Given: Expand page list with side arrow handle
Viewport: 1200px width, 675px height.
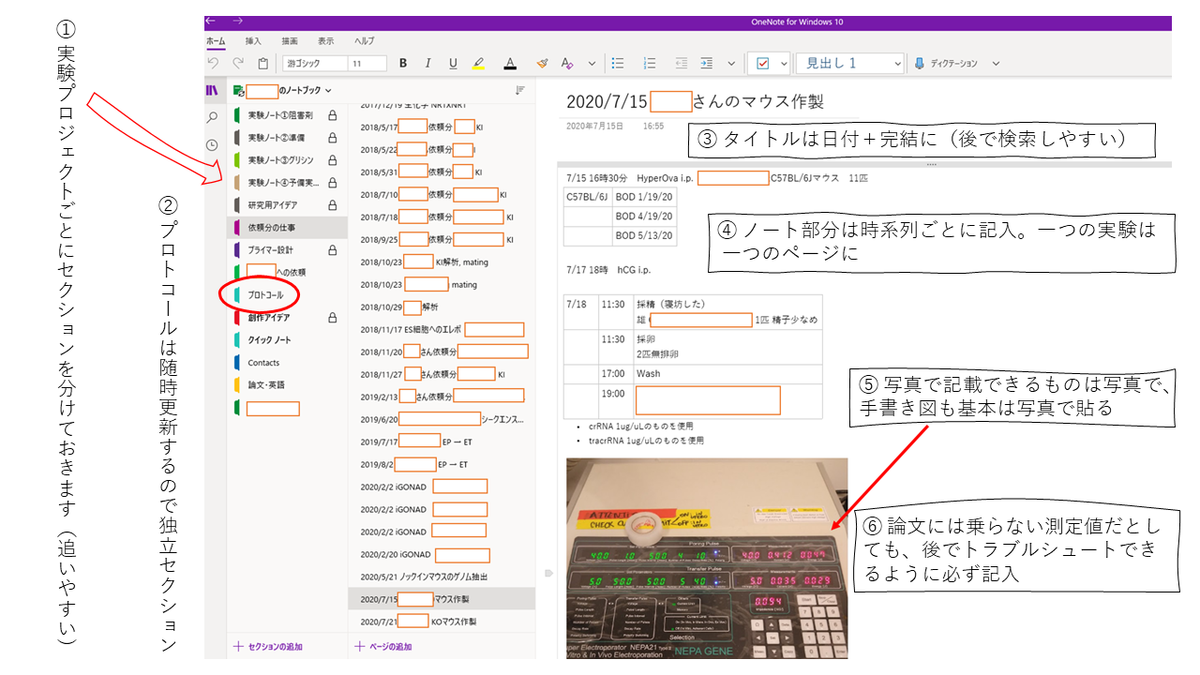Looking at the screenshot, I should (x=547, y=573).
